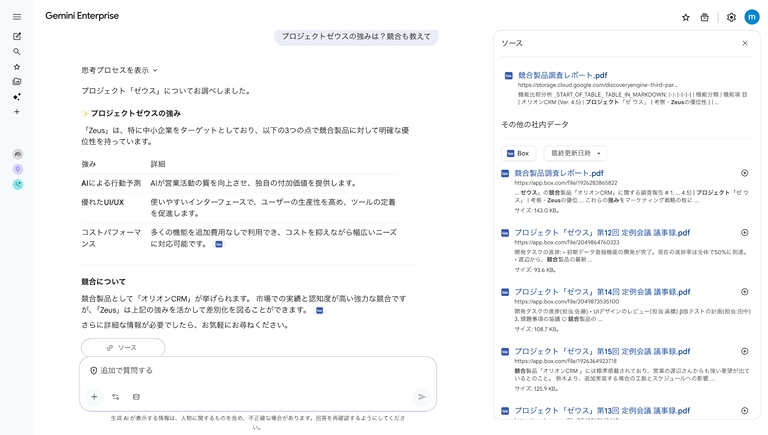This screenshot has width=768, height=435.
Task: Open the user account avatar 'm'
Action: (x=752, y=17)
